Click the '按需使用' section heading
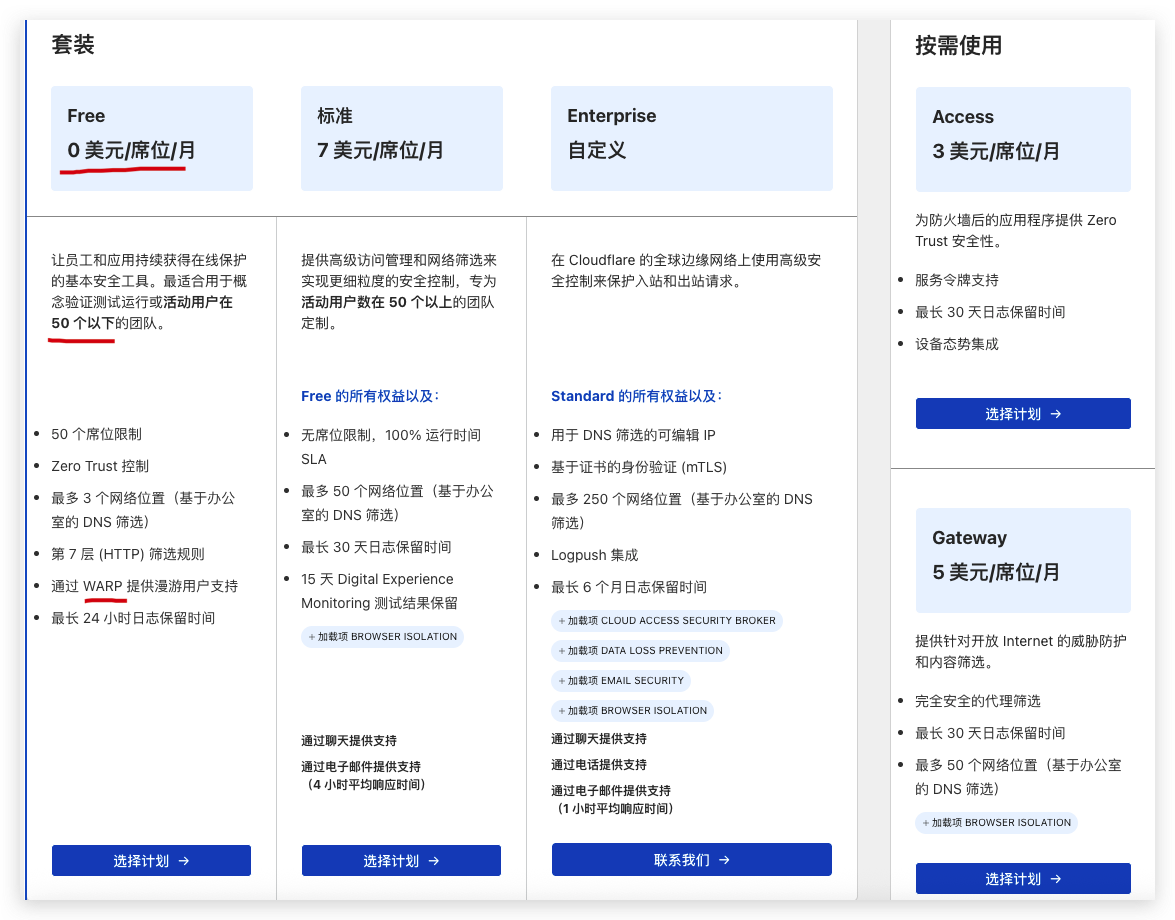Image resolution: width=1175 pixels, height=920 pixels. click(x=958, y=46)
